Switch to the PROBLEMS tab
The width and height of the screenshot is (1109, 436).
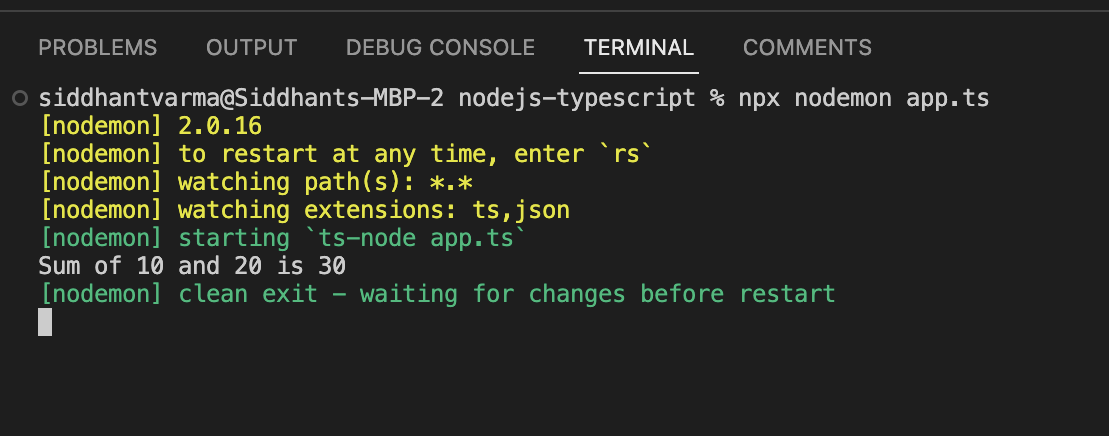(x=97, y=47)
